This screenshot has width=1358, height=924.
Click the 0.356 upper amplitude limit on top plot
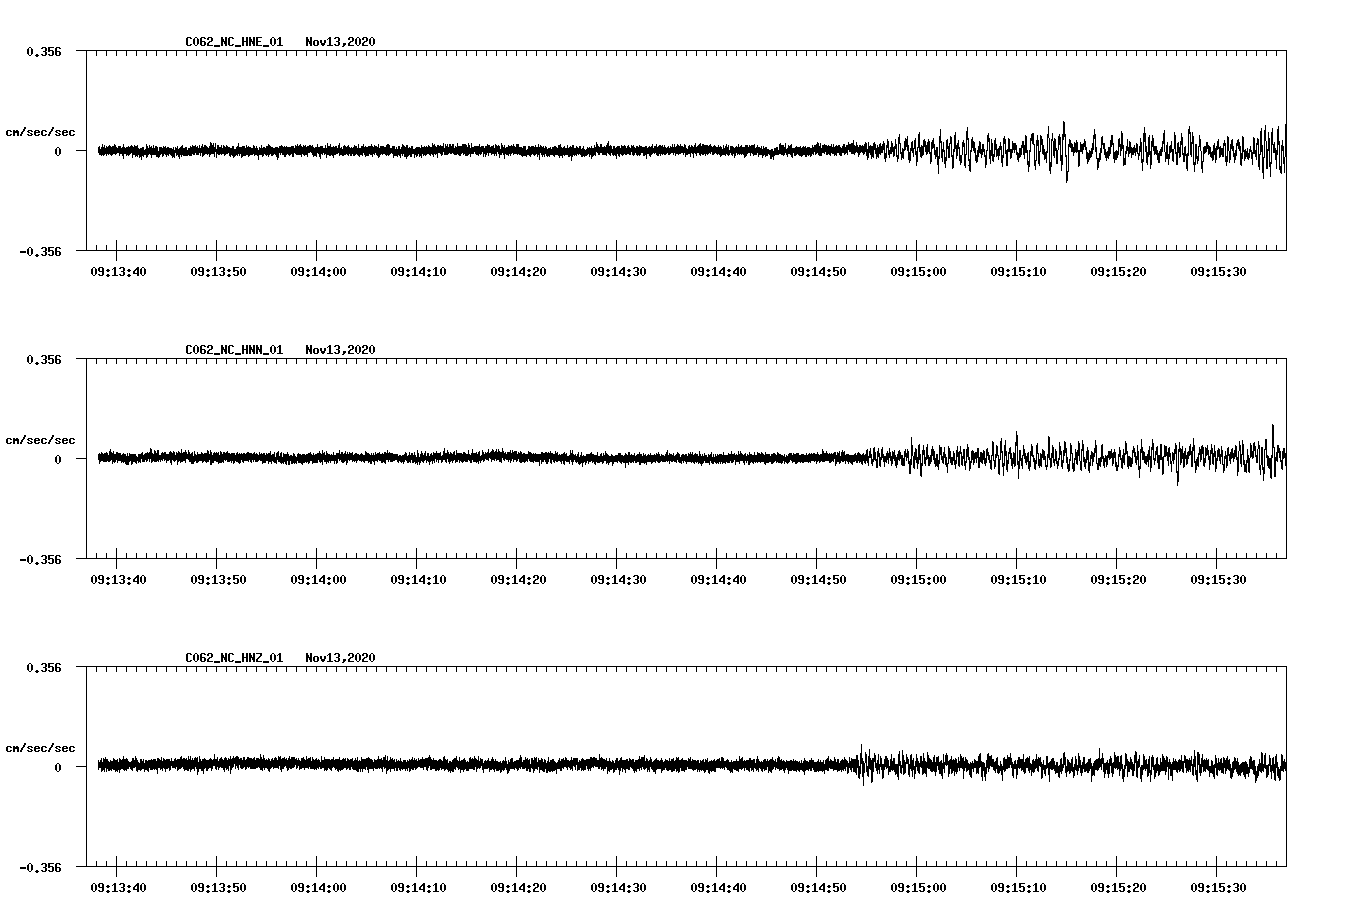[x=45, y=50]
